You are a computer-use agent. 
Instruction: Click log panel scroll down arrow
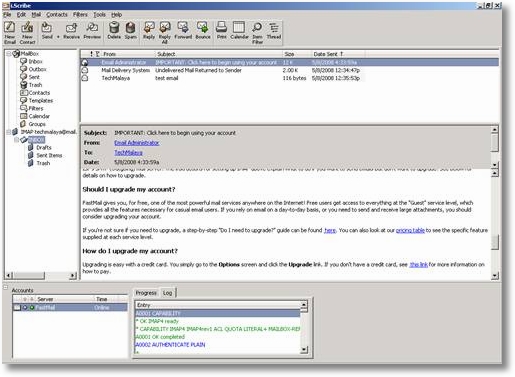tap(304, 349)
